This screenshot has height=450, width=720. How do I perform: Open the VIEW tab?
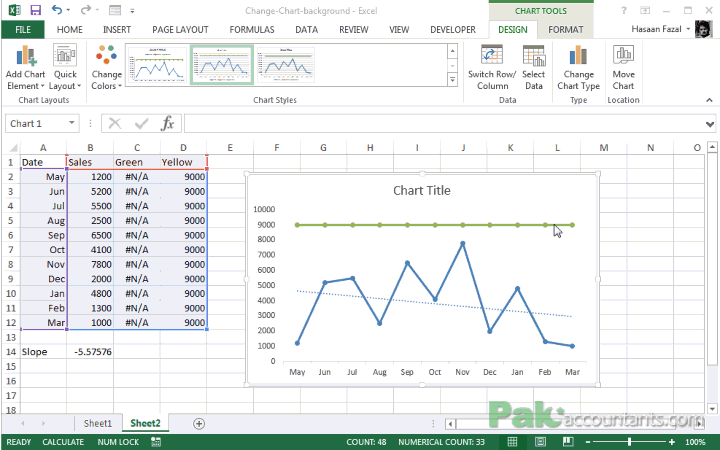pos(399,30)
